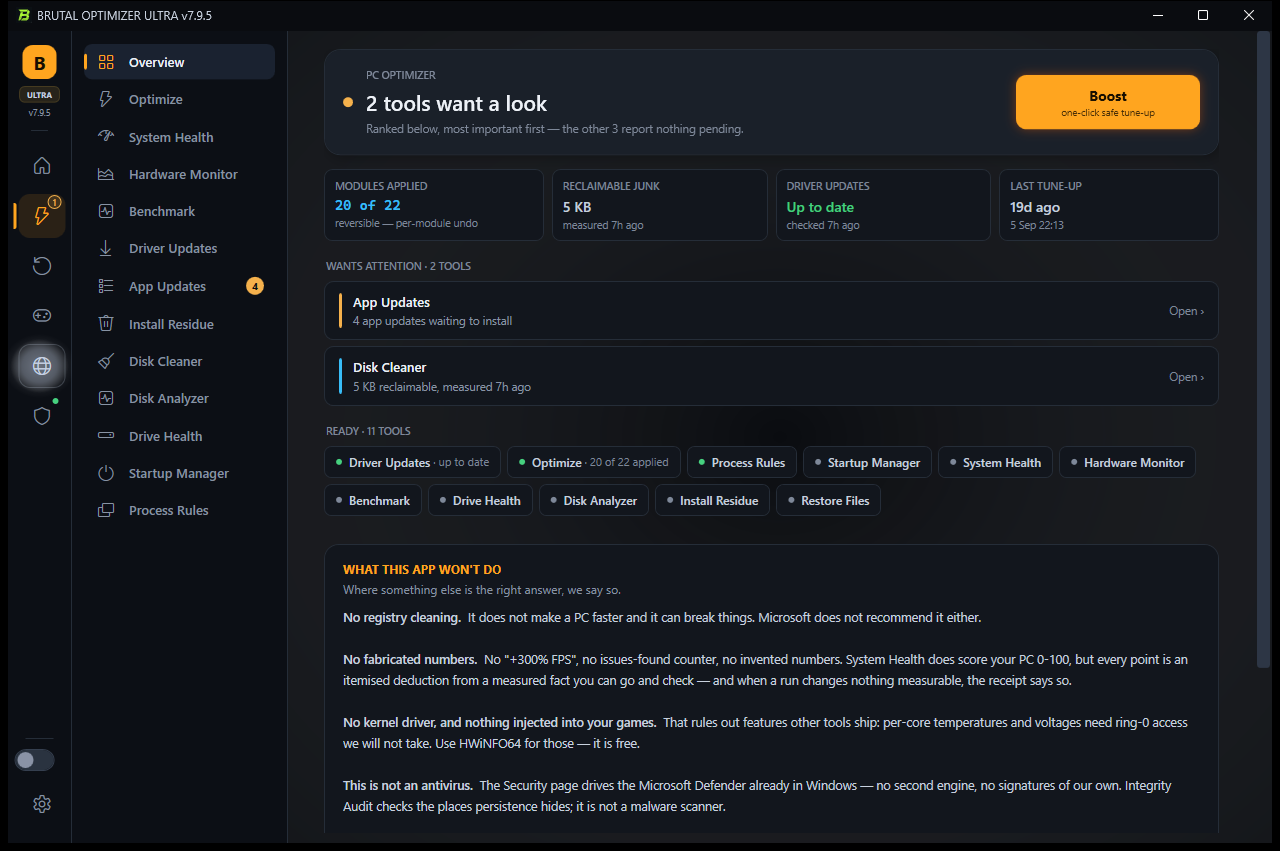
Task: Click the Boost one-click tune-up button
Action: (1107, 102)
